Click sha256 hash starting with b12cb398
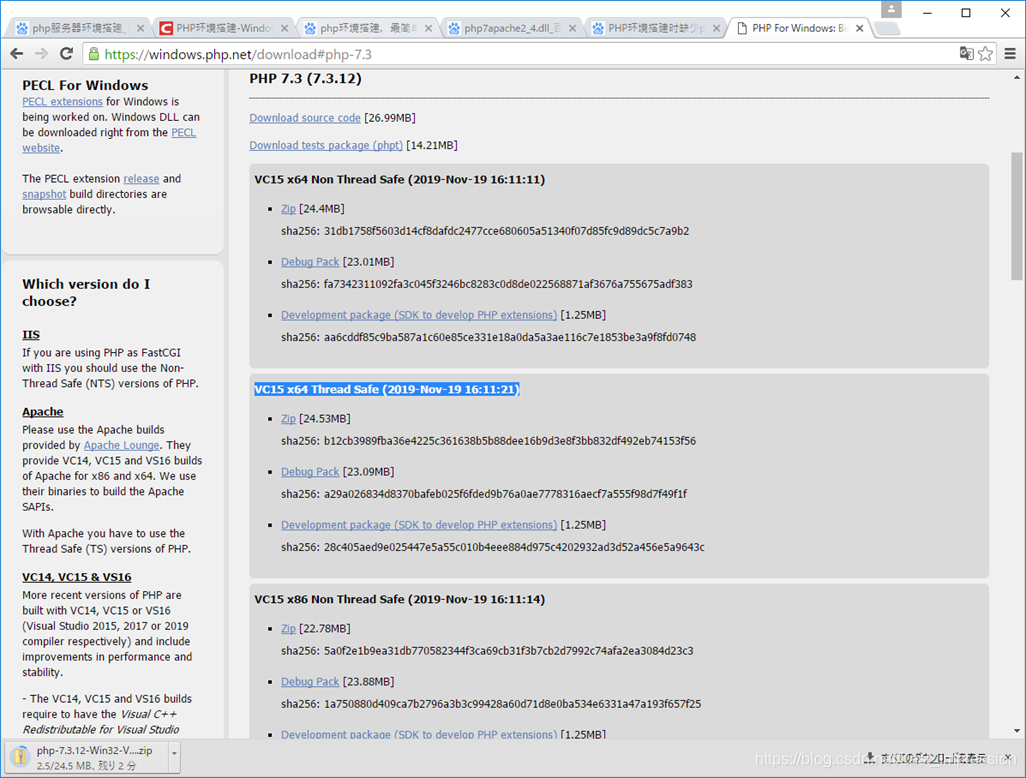 [510, 441]
